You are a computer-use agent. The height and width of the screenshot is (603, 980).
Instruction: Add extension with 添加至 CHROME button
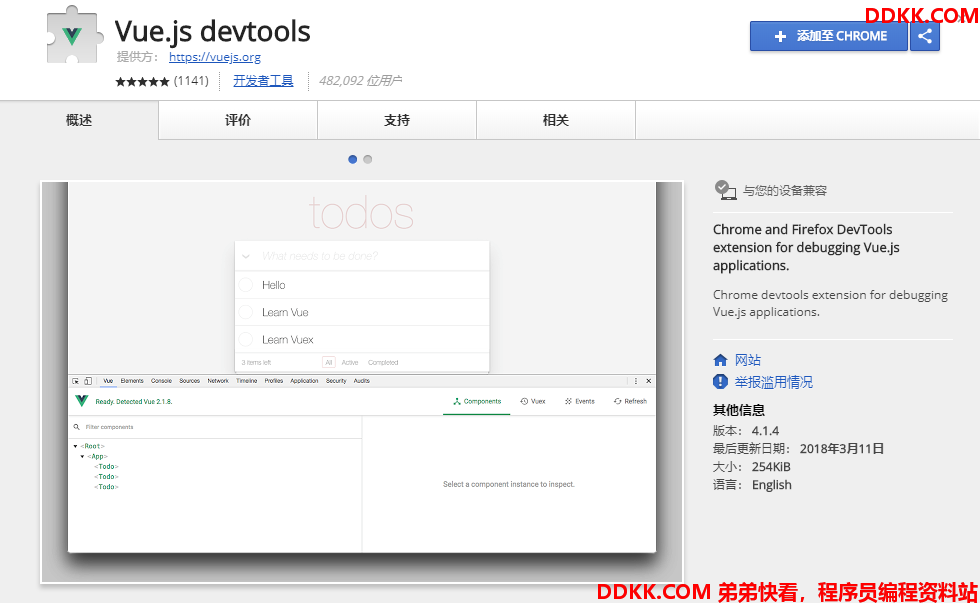pyautogui.click(x=829, y=36)
